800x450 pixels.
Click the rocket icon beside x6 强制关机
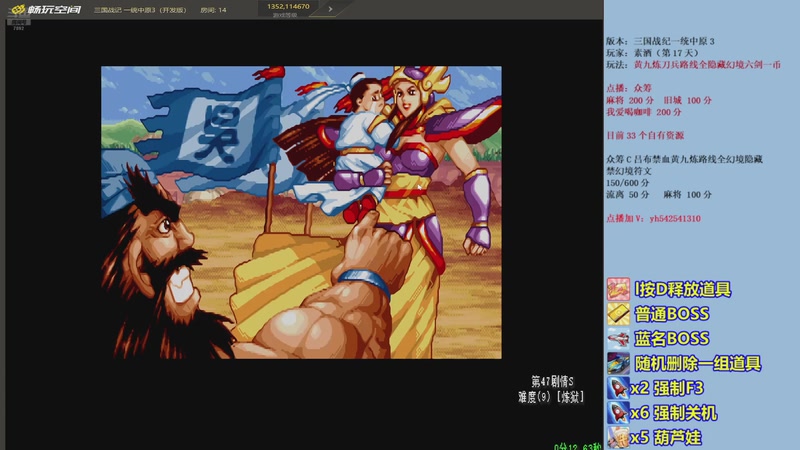pos(618,412)
